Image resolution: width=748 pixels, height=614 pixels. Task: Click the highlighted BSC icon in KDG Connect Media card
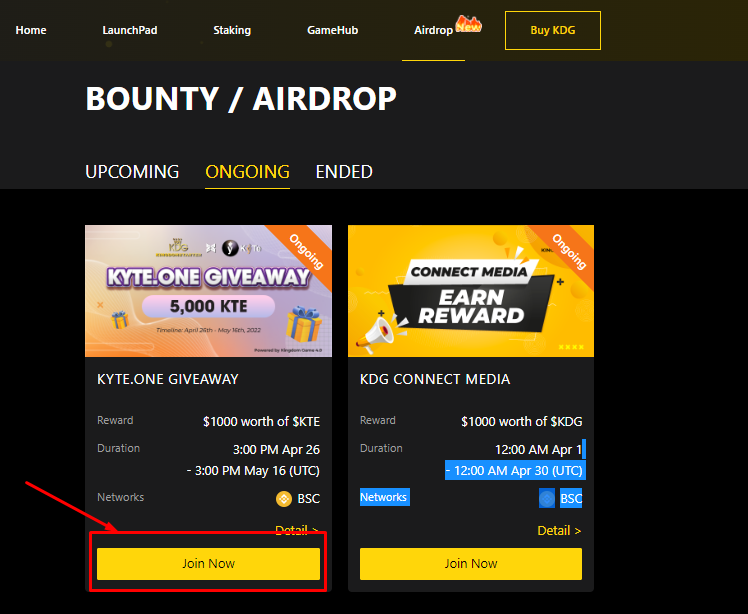pos(547,499)
